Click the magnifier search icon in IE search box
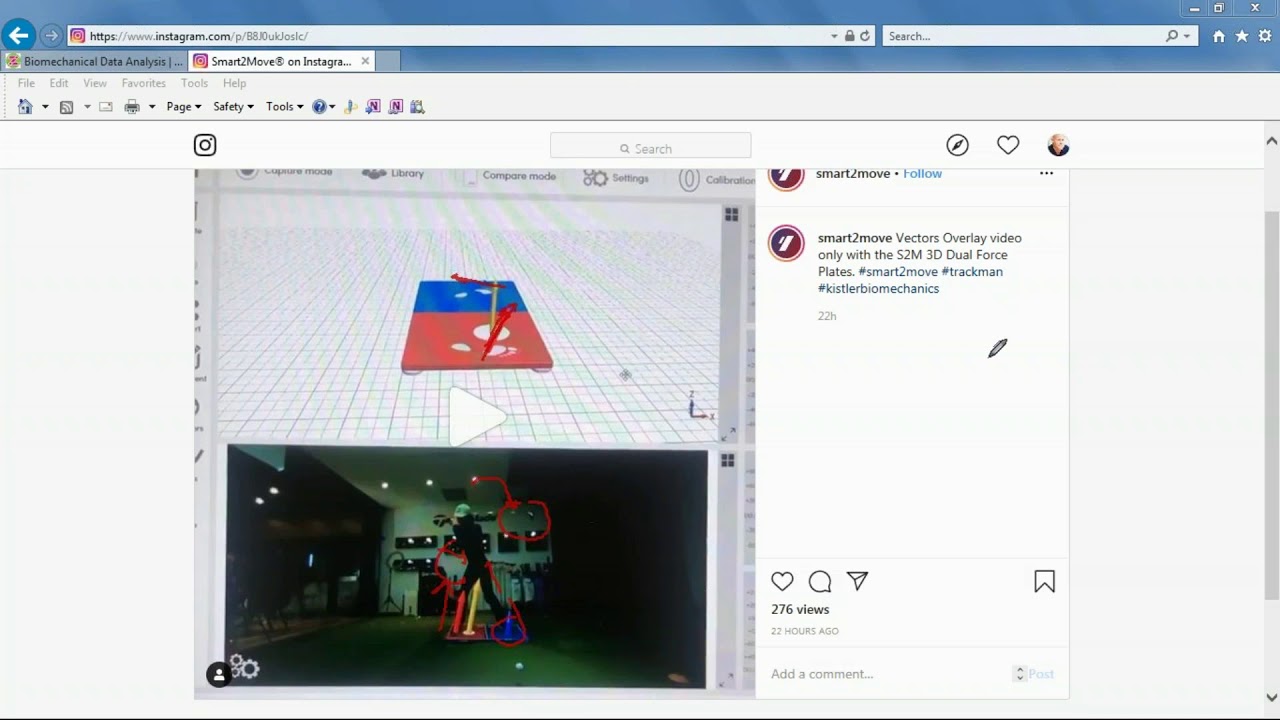Viewport: 1280px width, 720px height. tap(1172, 36)
